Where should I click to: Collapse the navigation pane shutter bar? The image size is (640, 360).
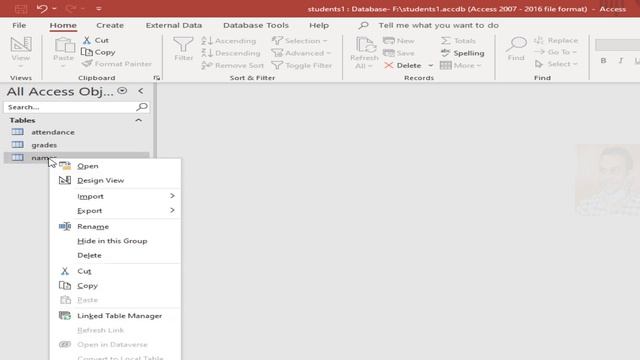pyautogui.click(x=141, y=91)
